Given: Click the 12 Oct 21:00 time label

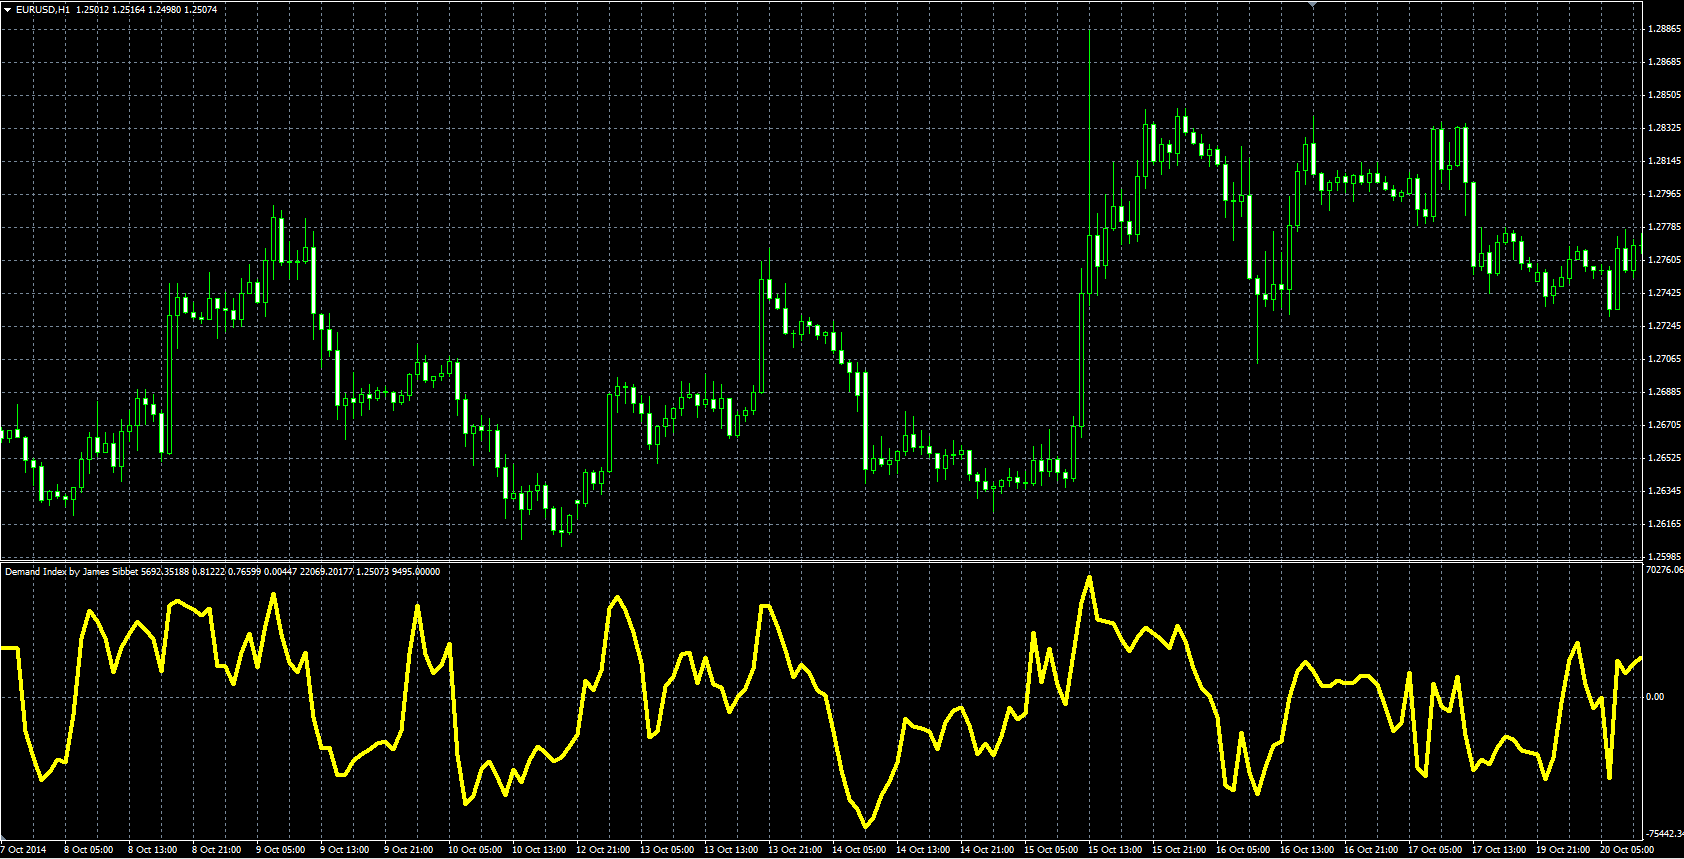Looking at the screenshot, I should 603,850.
